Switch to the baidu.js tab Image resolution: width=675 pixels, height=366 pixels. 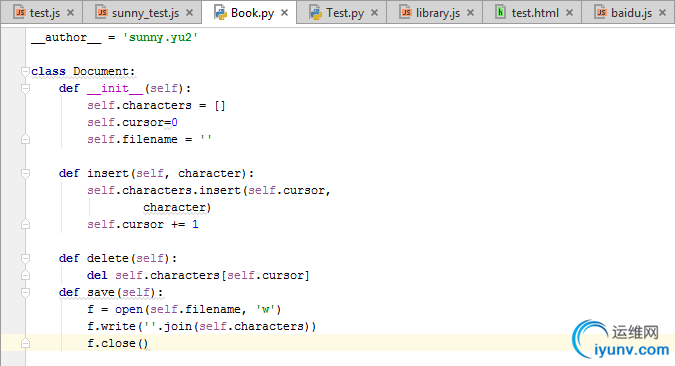[629, 13]
